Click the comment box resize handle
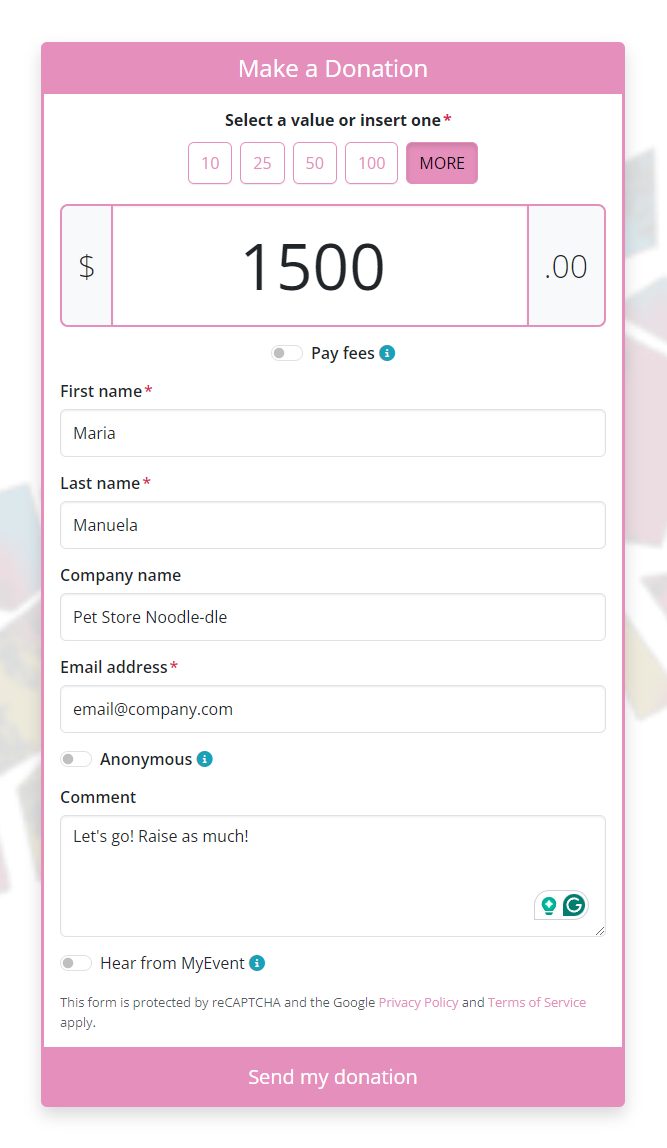Screen dimensions: 667x1148 click(x=600, y=931)
